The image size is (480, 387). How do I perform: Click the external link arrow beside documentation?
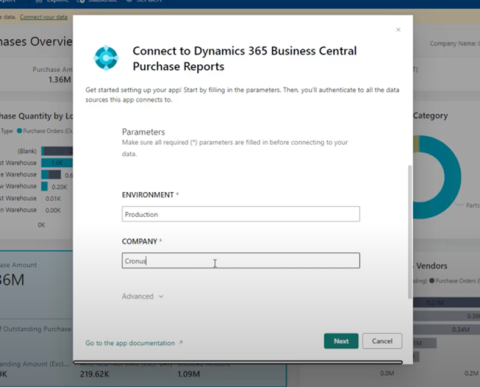(x=181, y=342)
